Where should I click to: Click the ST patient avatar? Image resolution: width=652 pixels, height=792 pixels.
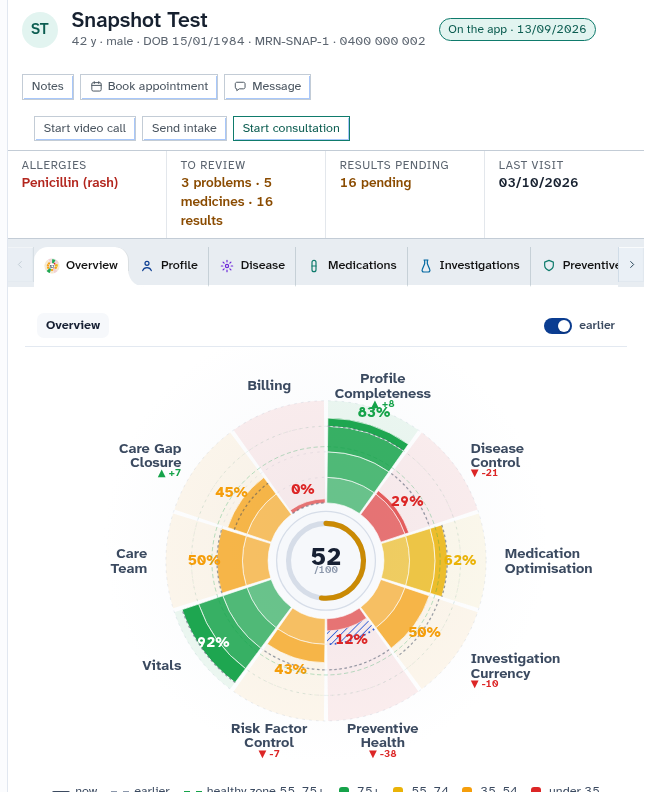click(40, 30)
